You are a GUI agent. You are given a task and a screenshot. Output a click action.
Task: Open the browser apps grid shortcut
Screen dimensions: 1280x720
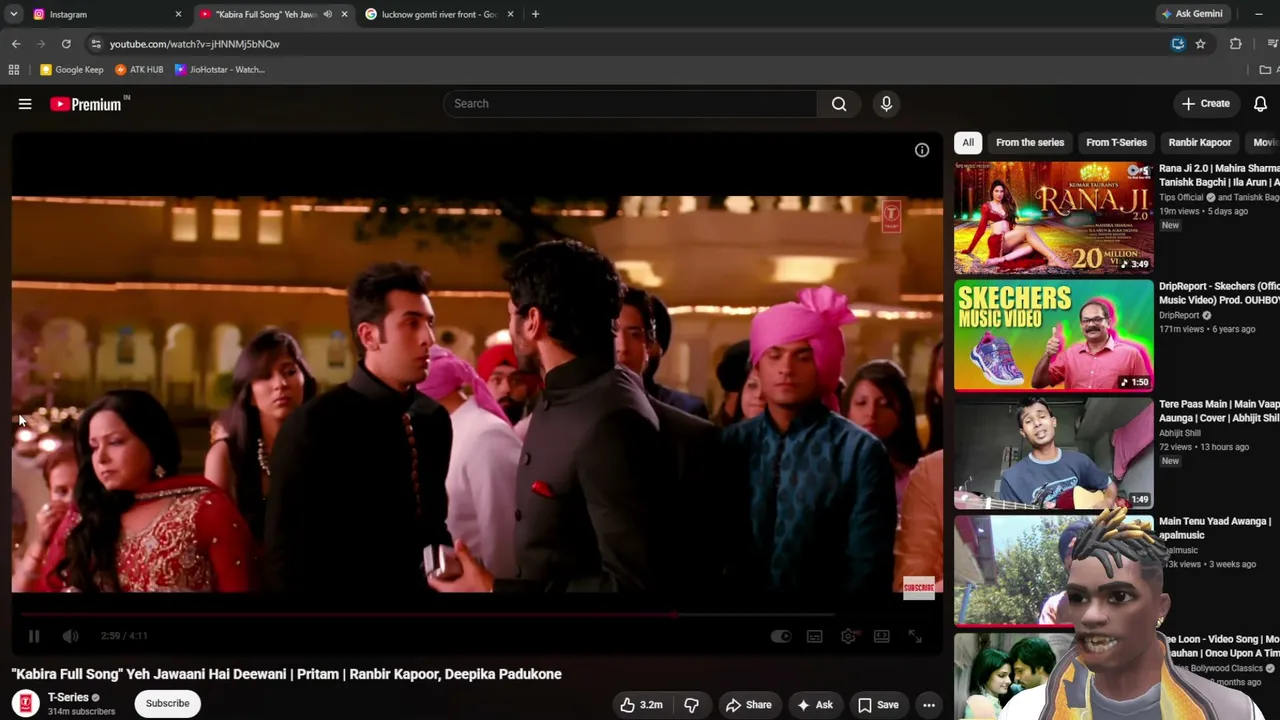[x=14, y=70]
